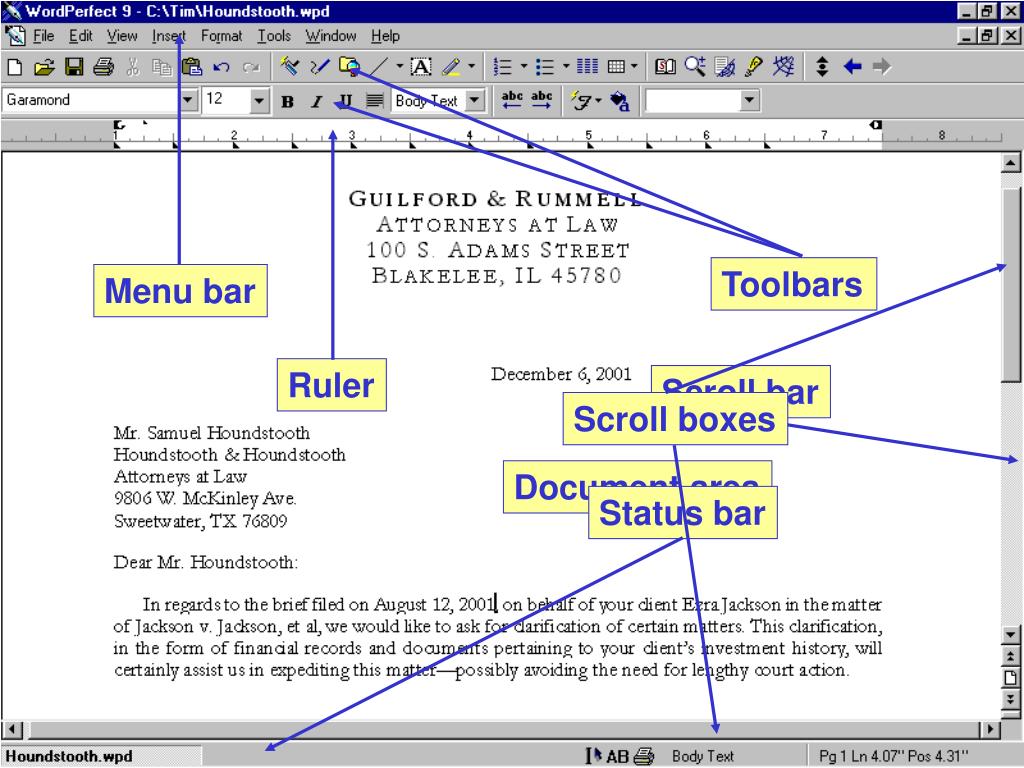1024x768 pixels.
Task: Click the shadow cursor status bar icon
Action: [x=592, y=756]
